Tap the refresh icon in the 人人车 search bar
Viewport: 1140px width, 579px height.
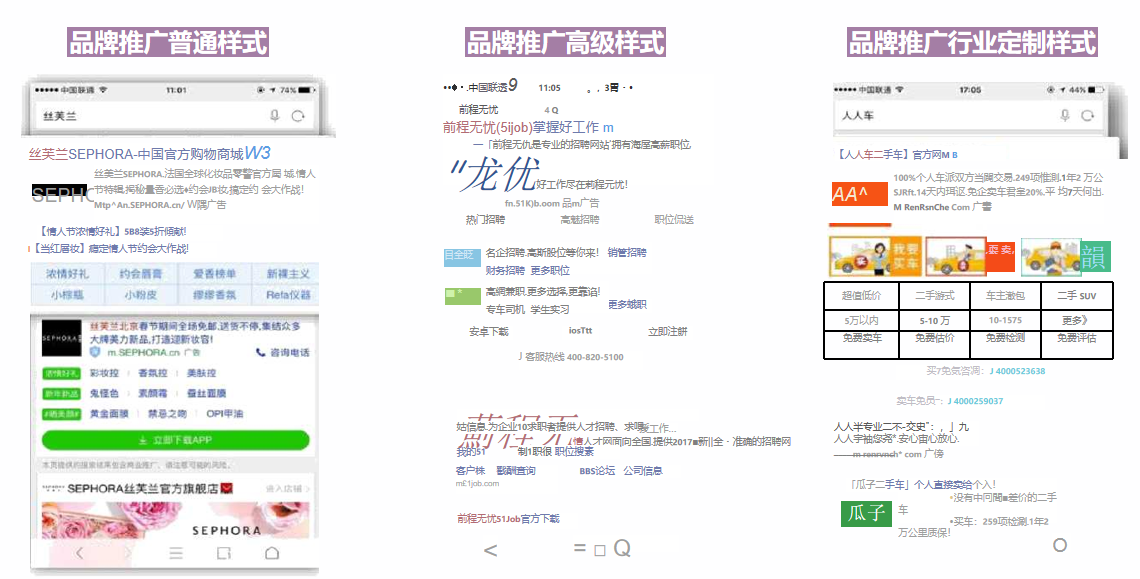(1088, 115)
